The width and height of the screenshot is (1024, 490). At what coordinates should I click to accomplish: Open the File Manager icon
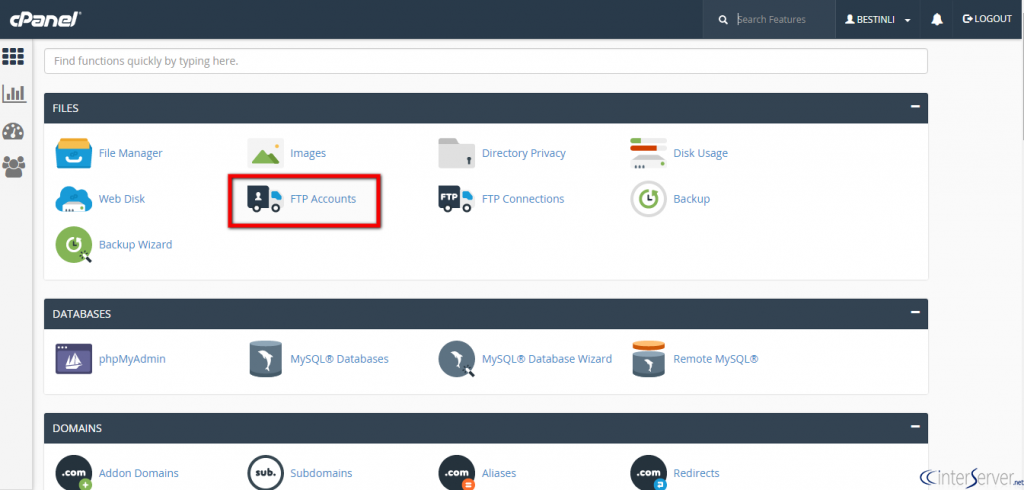pos(74,154)
